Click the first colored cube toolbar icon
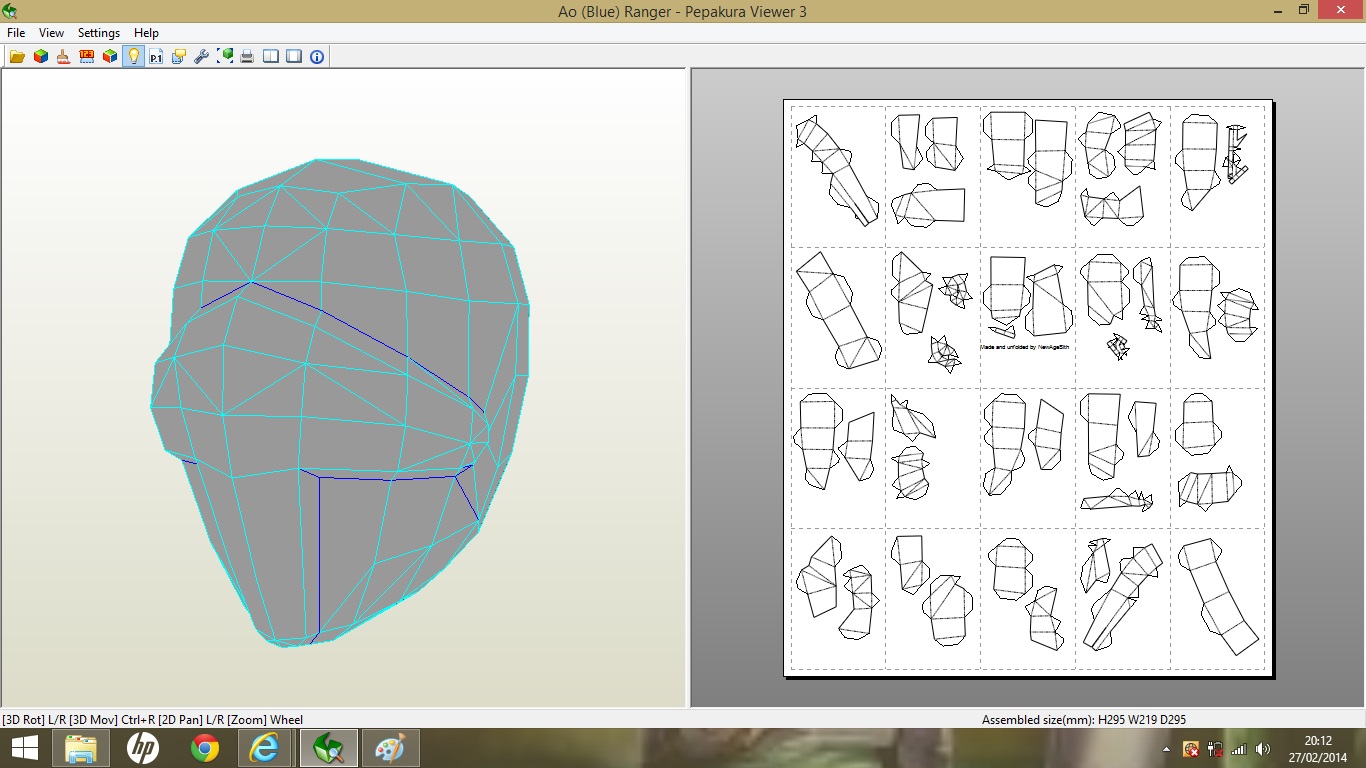The height and width of the screenshot is (768, 1366). point(41,56)
